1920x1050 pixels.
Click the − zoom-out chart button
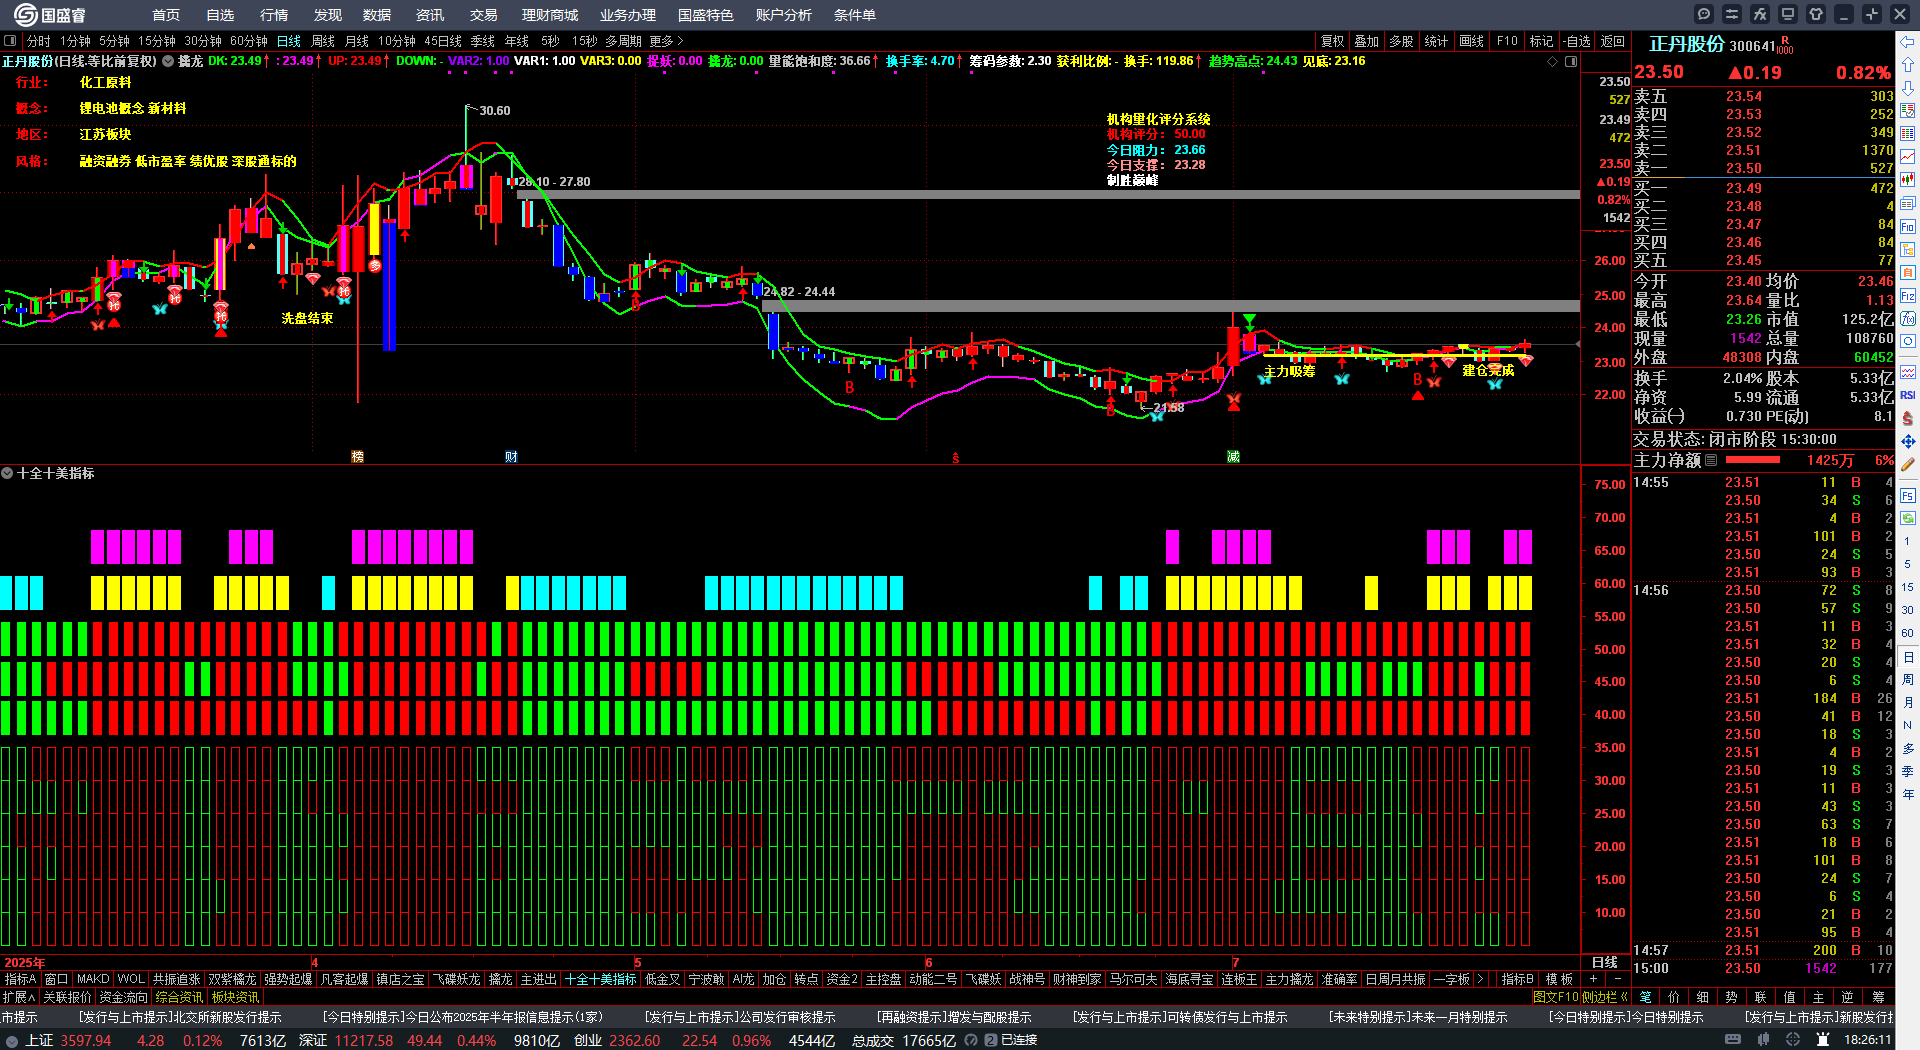1617,979
